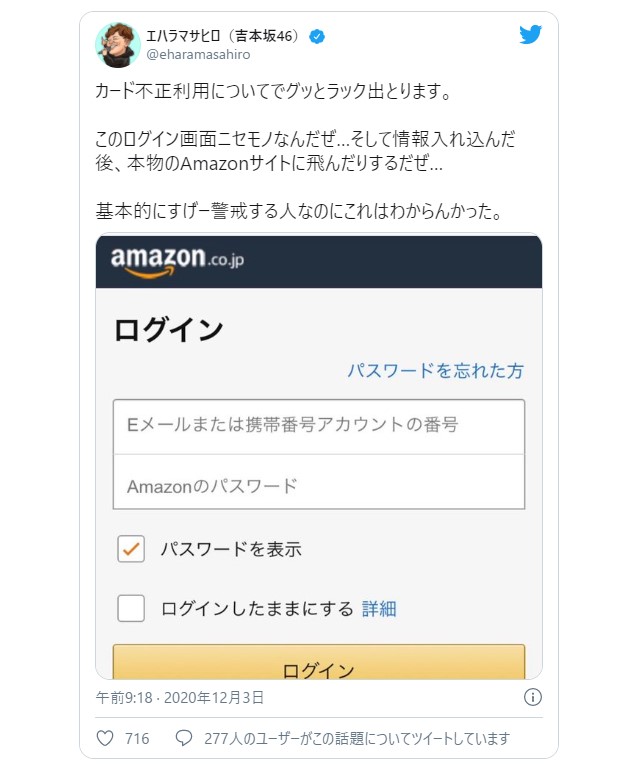Click the パスワードを忘れた方 link
639x767 pixels.
(x=435, y=370)
